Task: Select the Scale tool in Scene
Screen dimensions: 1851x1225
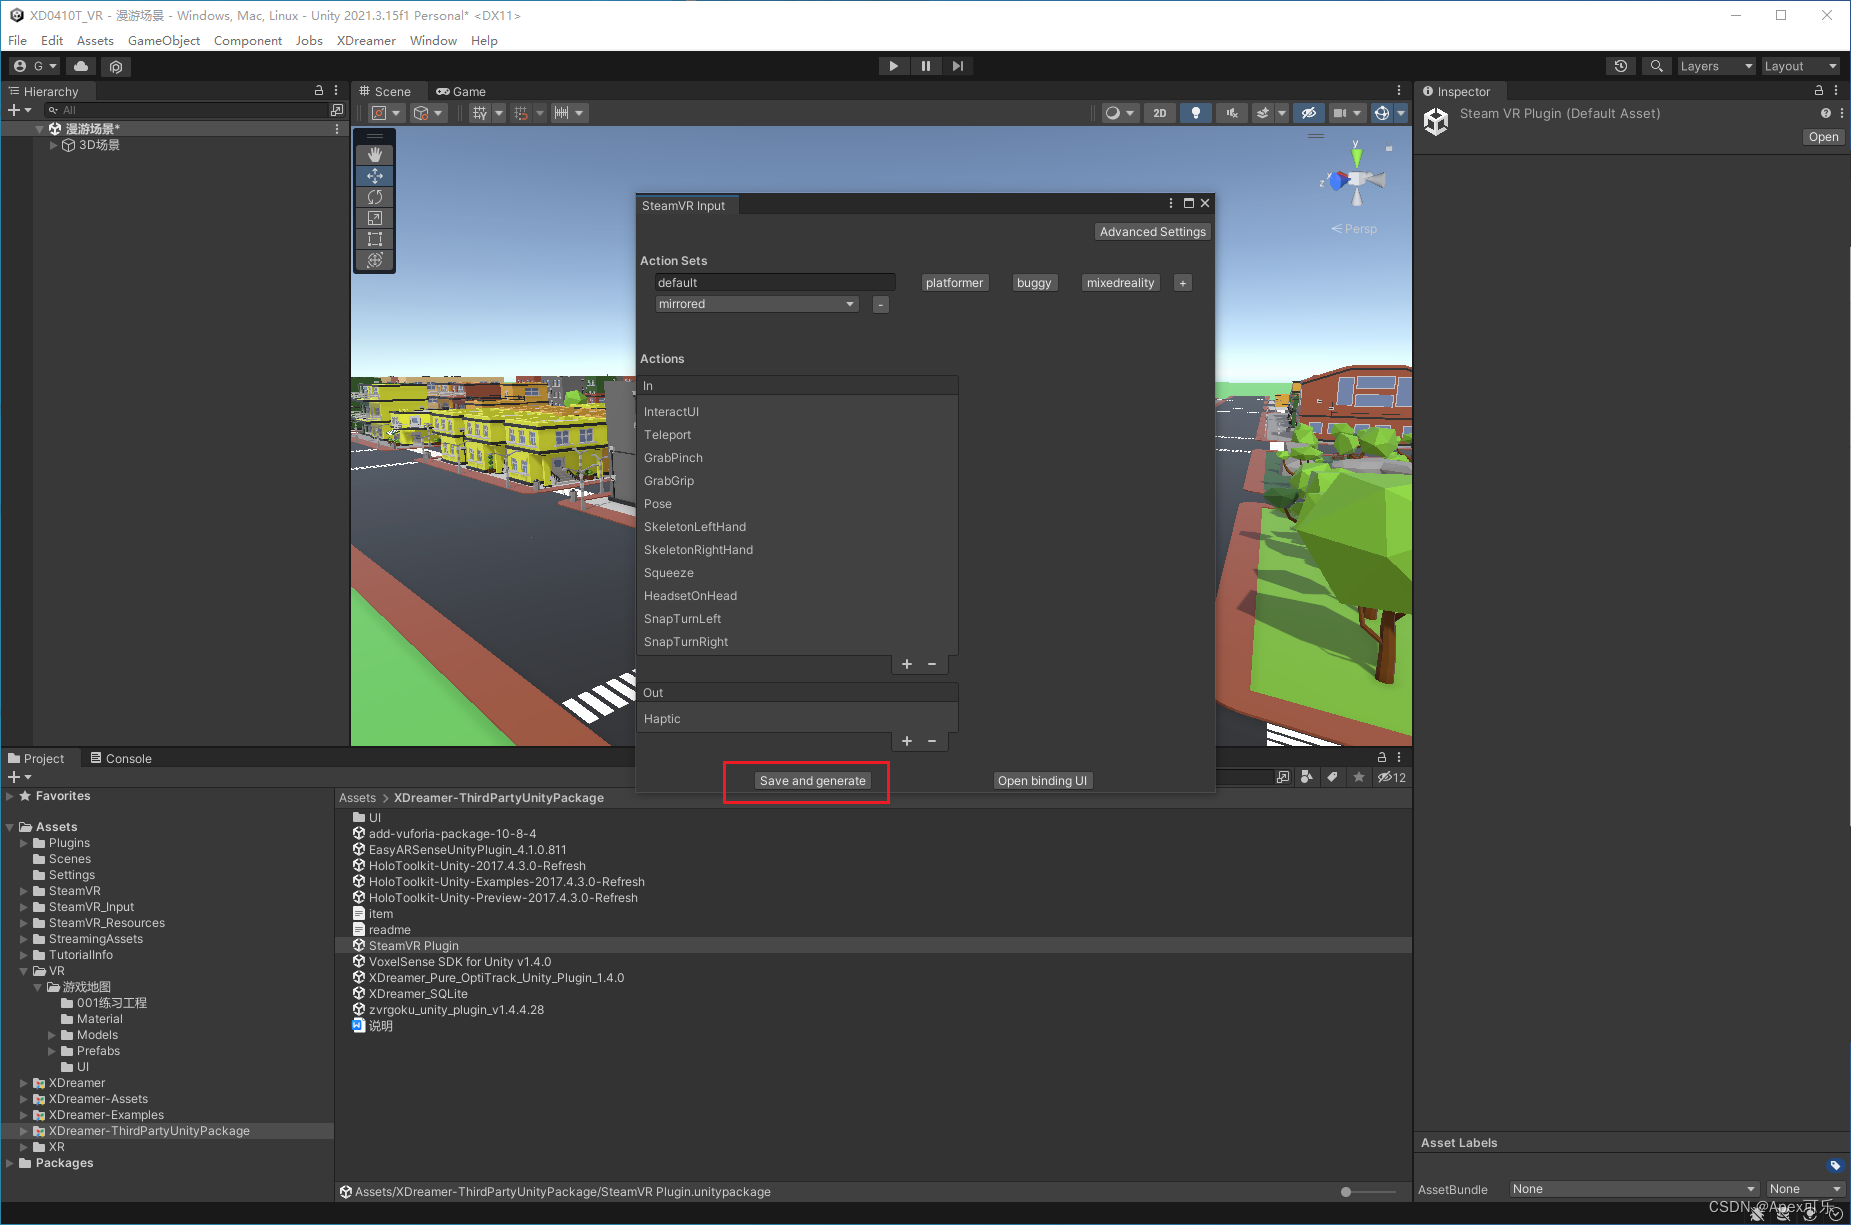Action: pos(375,218)
